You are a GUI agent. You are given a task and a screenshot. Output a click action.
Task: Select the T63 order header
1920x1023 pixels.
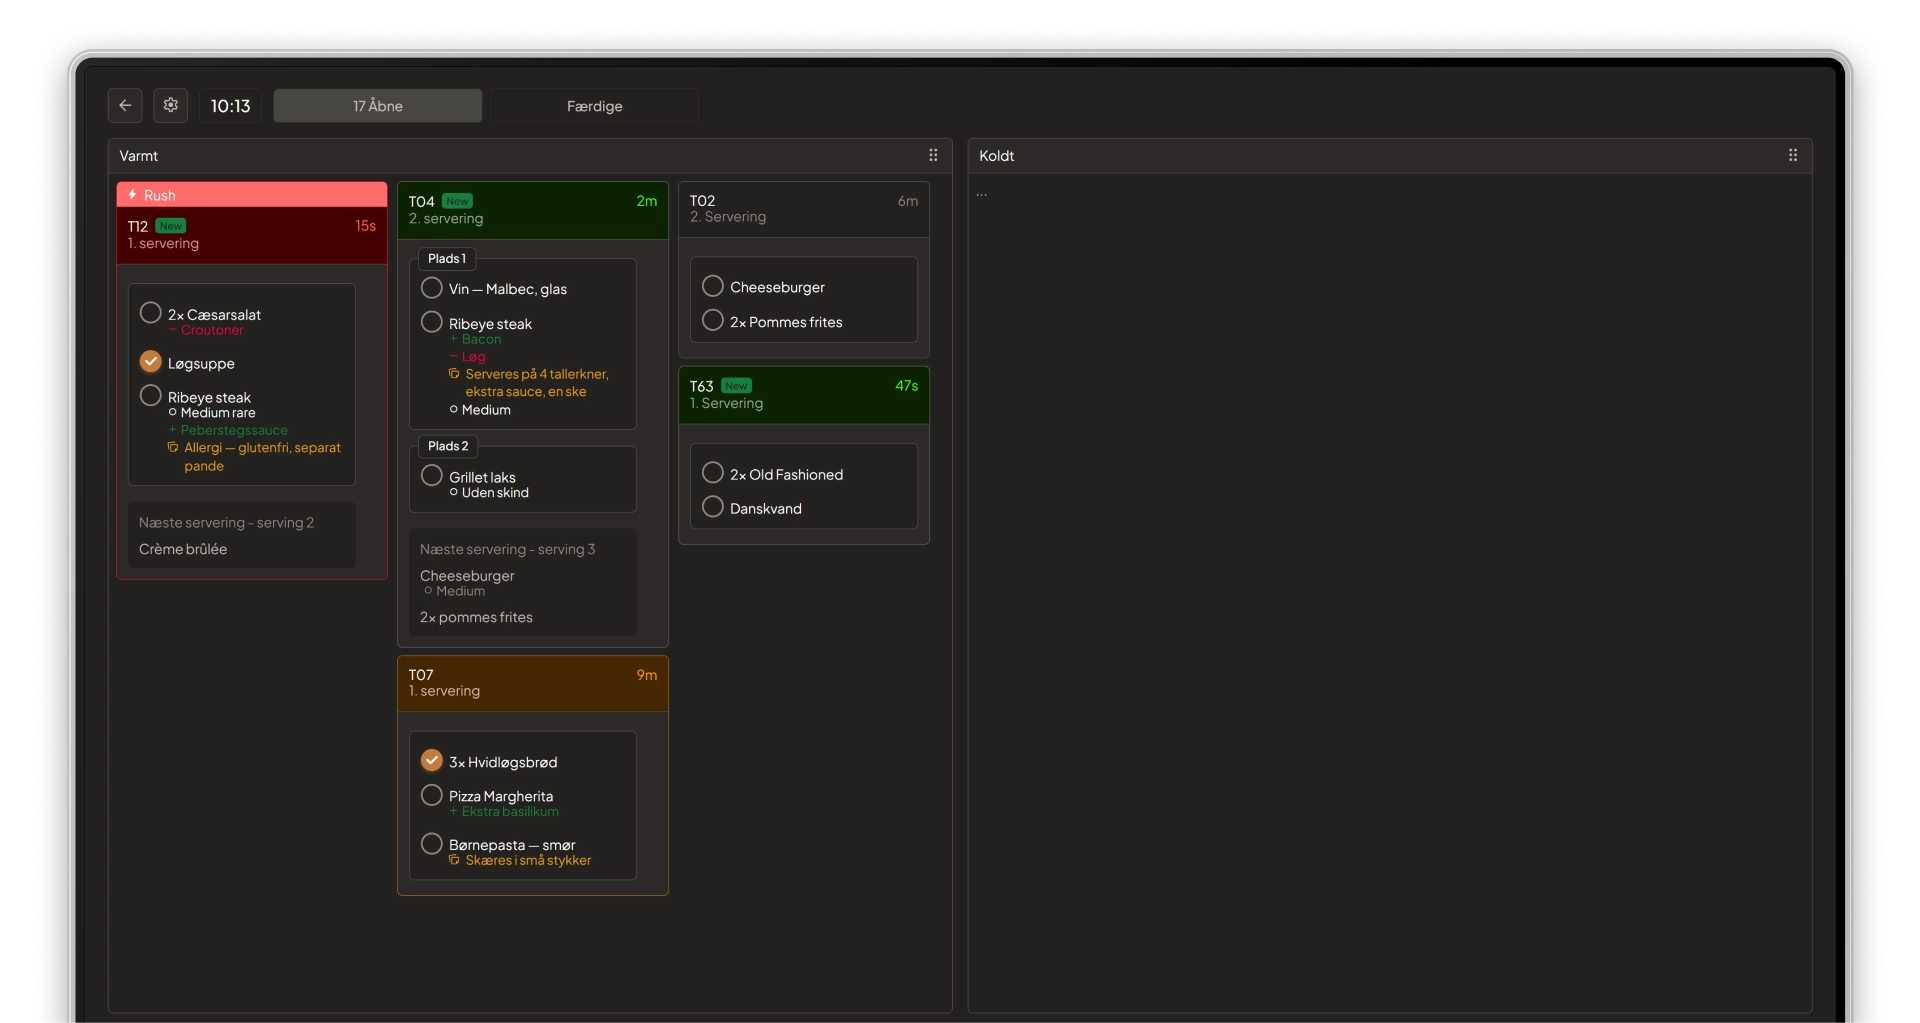pos(804,395)
